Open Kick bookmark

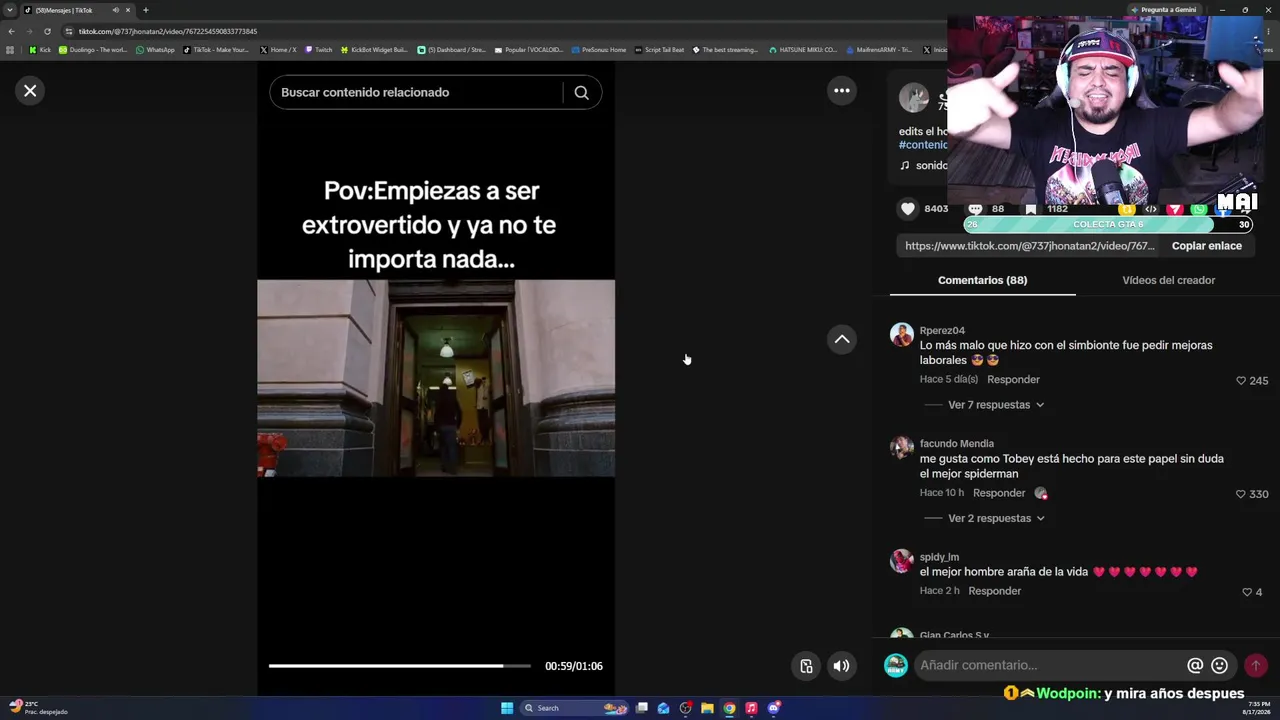coord(40,50)
